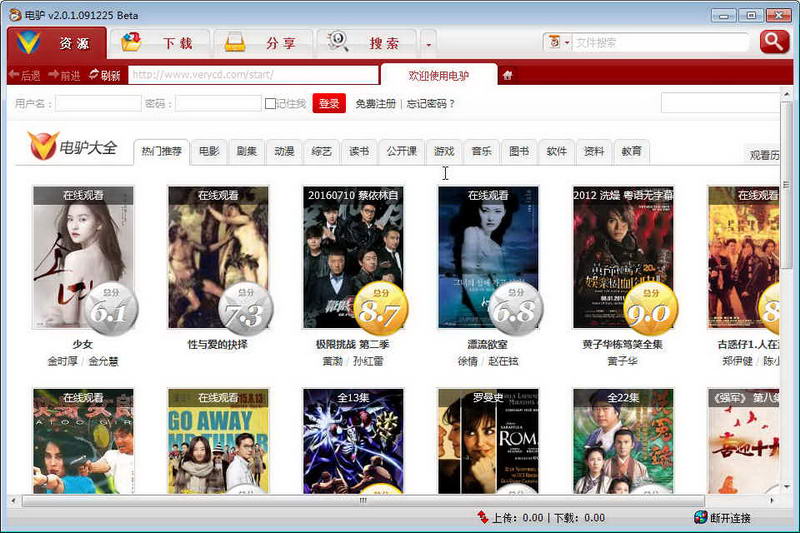Image resolution: width=800 pixels, height=533 pixels.
Task: Click the home icon beside the tab
Action: click(507, 75)
